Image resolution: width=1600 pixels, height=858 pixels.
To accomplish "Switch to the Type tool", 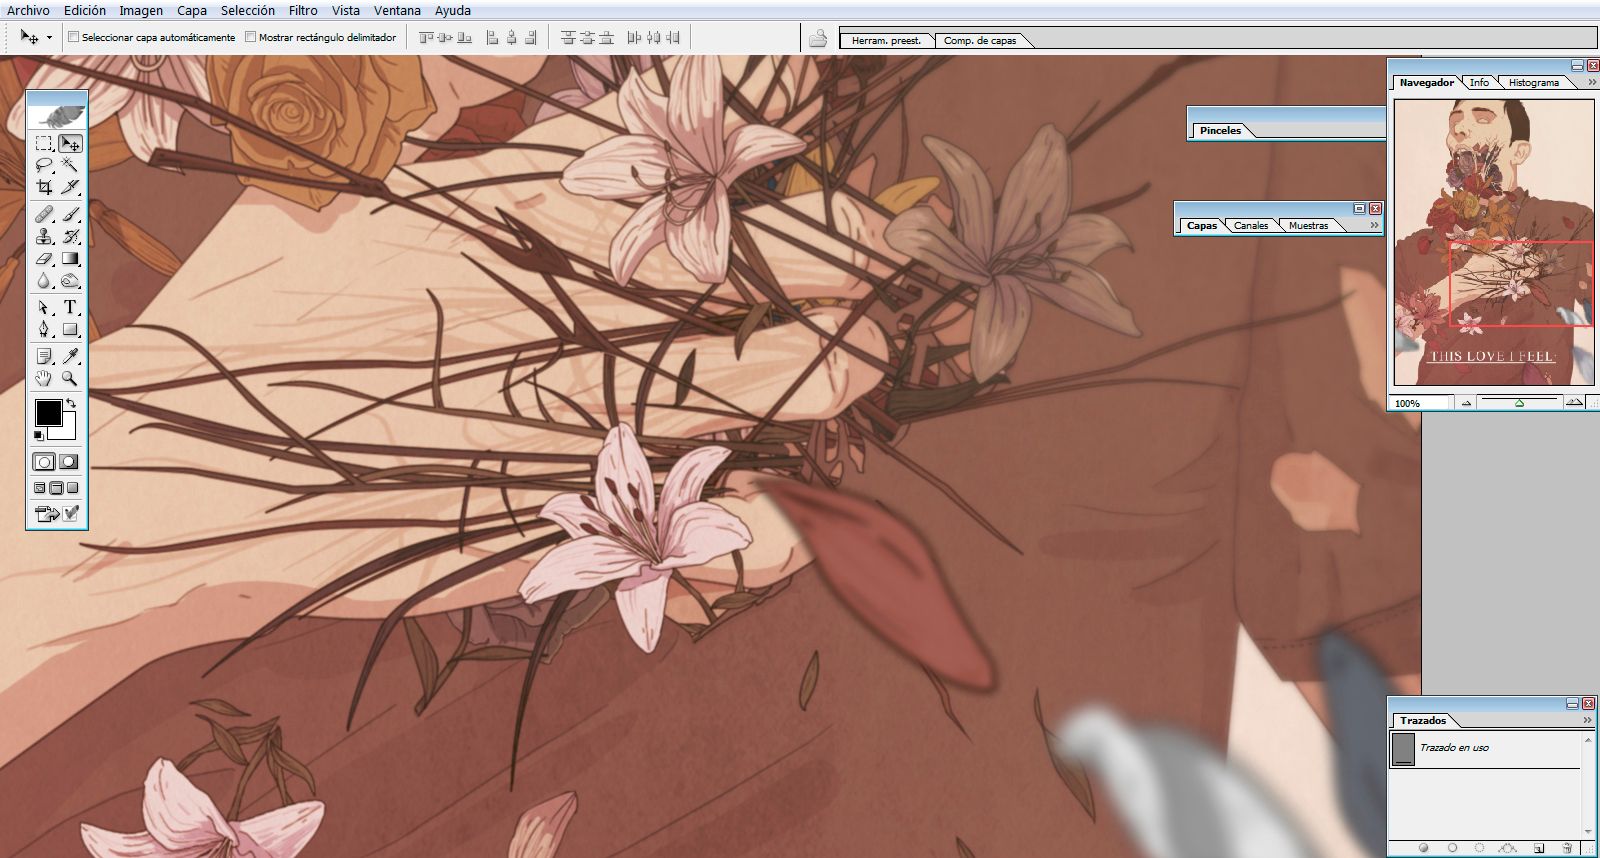I will pyautogui.click(x=70, y=307).
